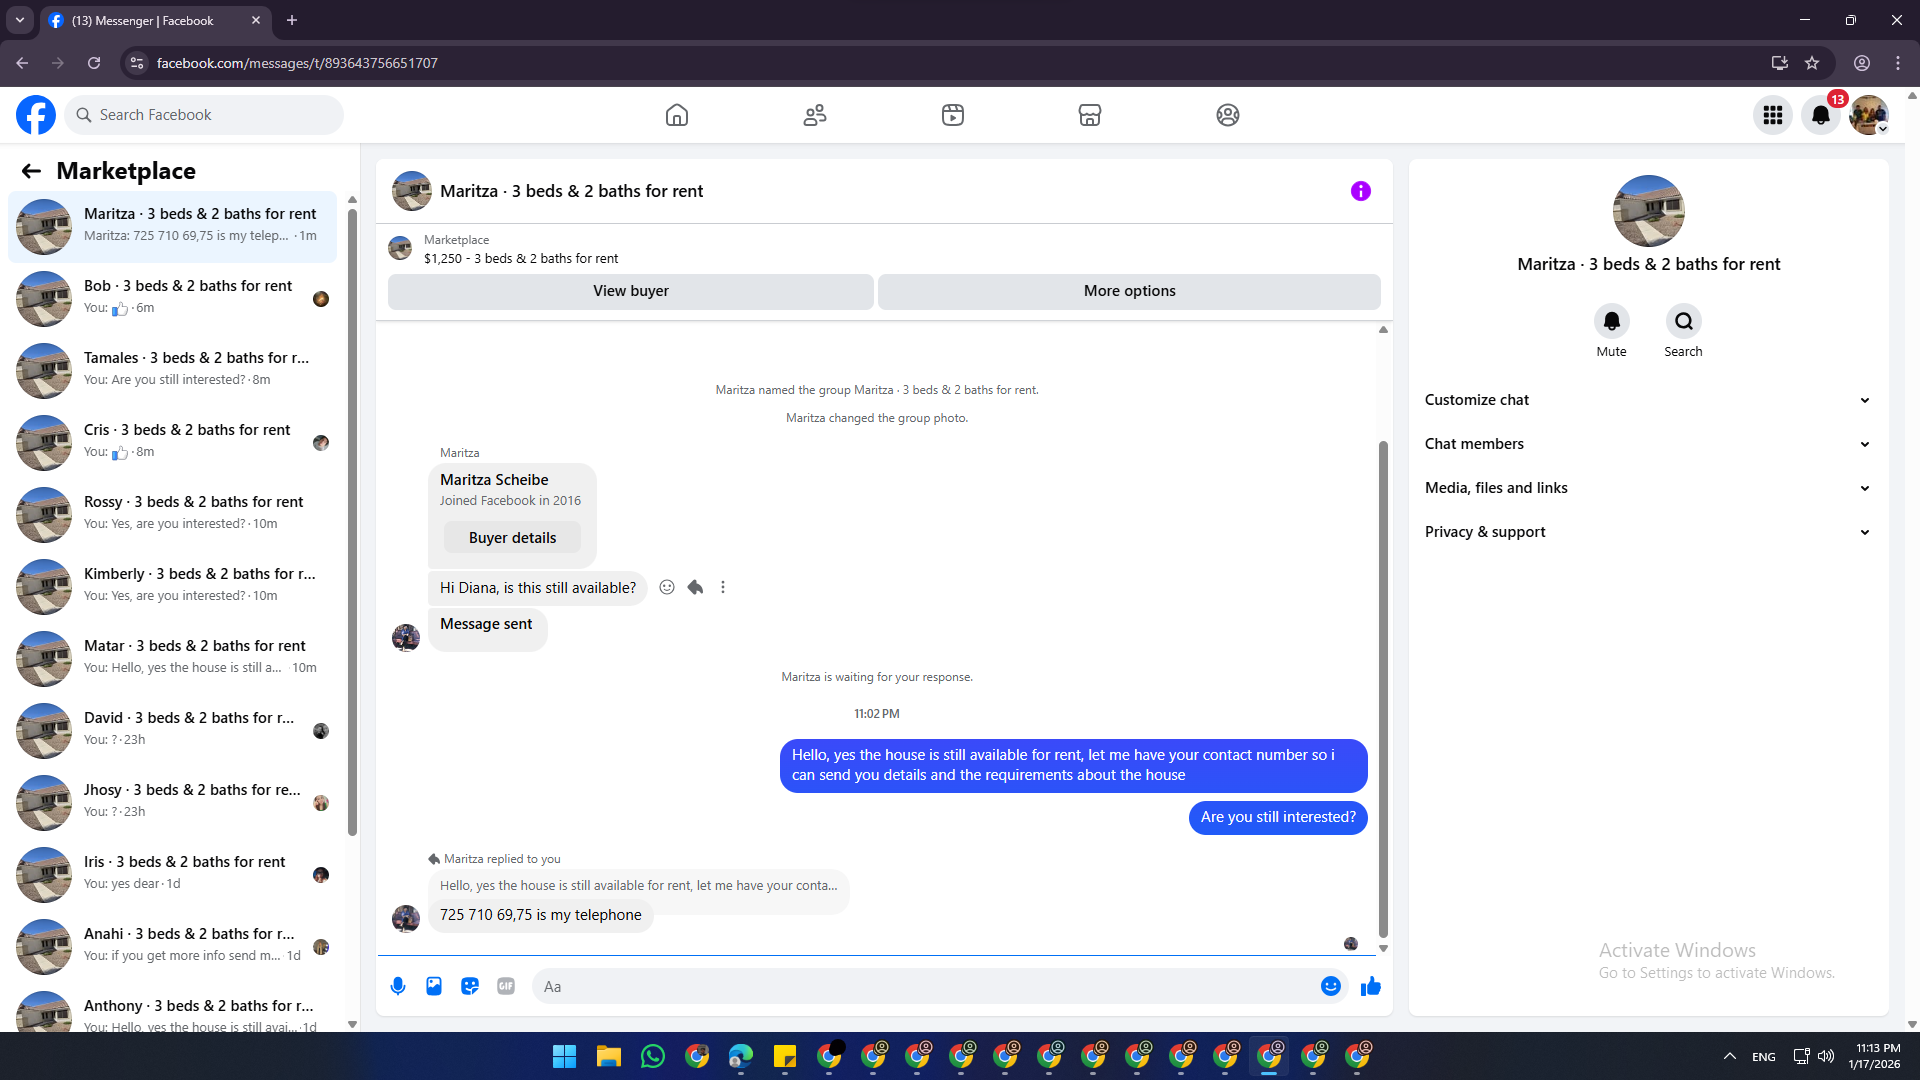Screen dimensions: 1920x1080
Task: Go to Facebook Home tab
Action: coord(677,115)
